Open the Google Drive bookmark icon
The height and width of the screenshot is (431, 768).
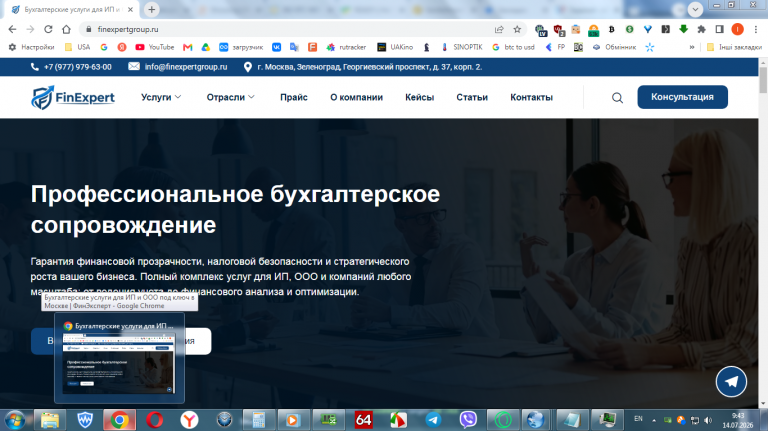tap(206, 47)
